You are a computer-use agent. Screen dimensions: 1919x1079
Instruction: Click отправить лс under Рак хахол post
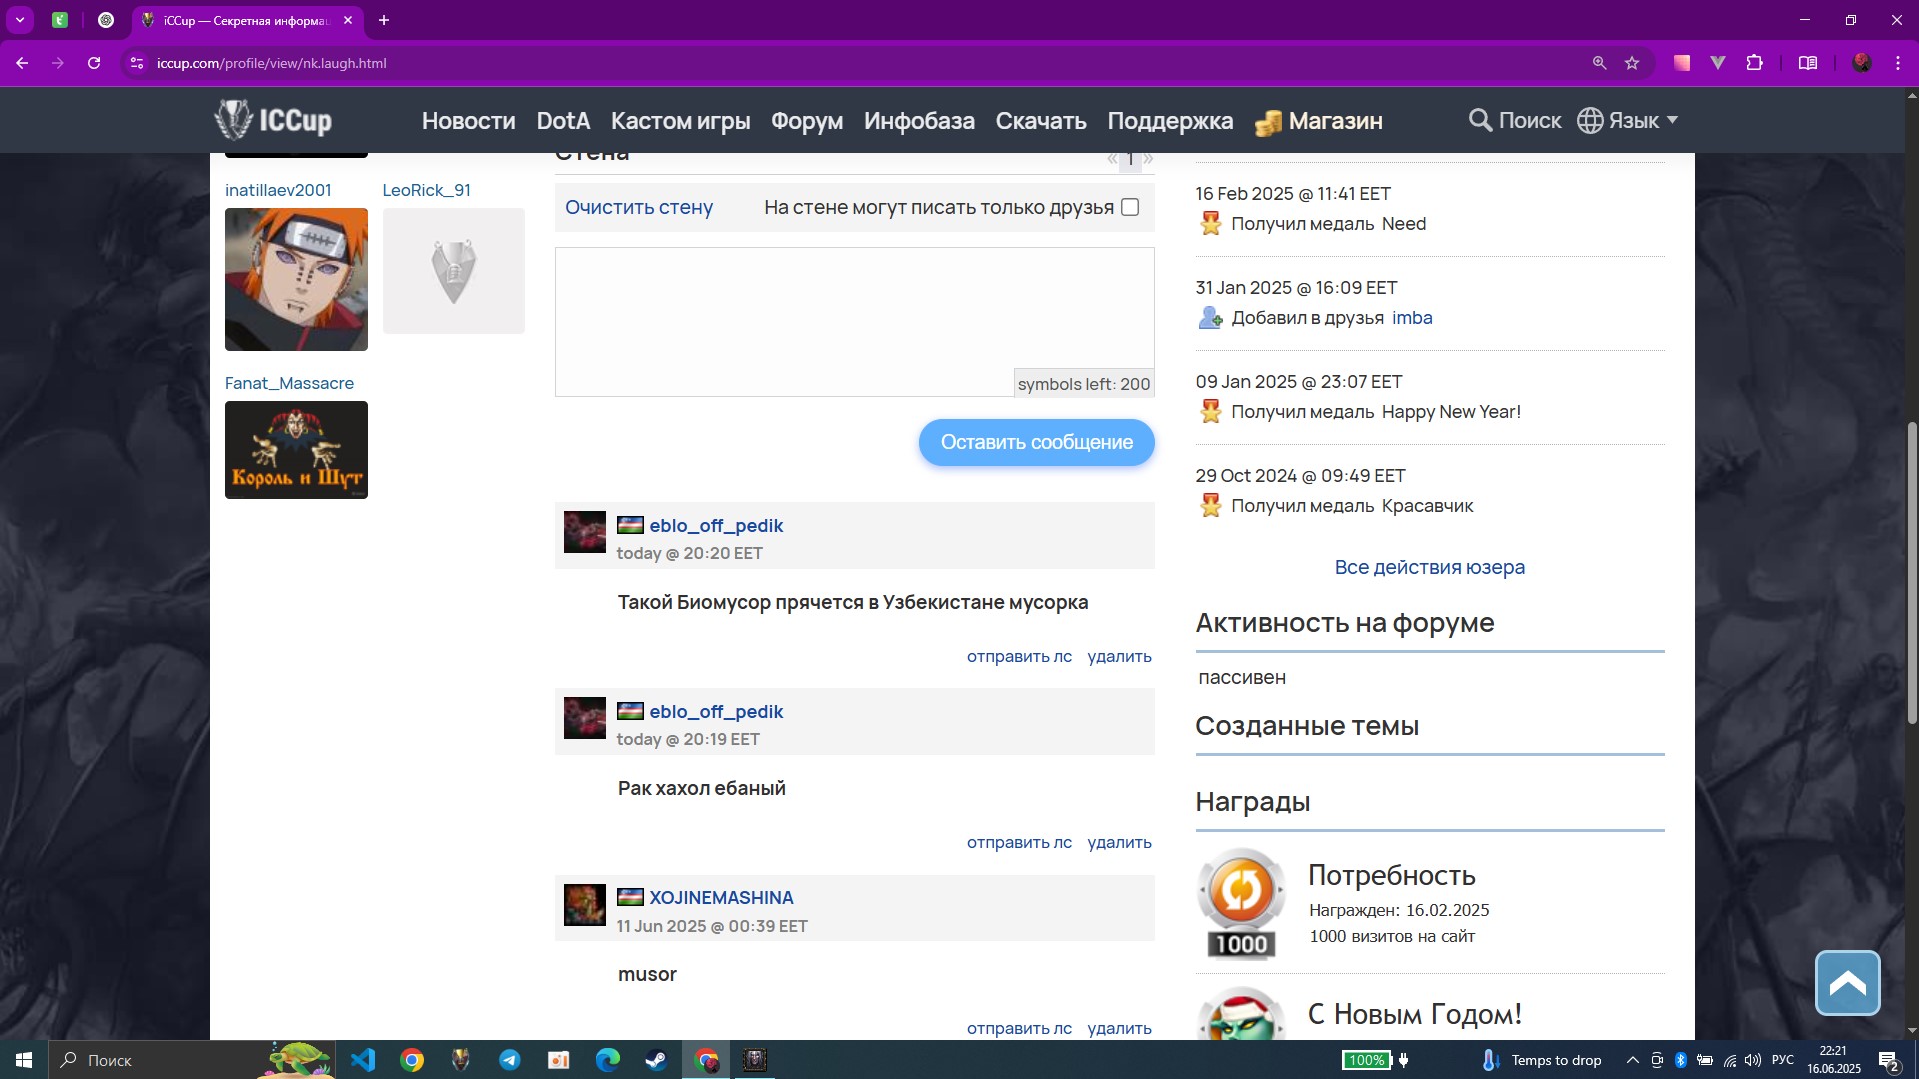point(1019,842)
